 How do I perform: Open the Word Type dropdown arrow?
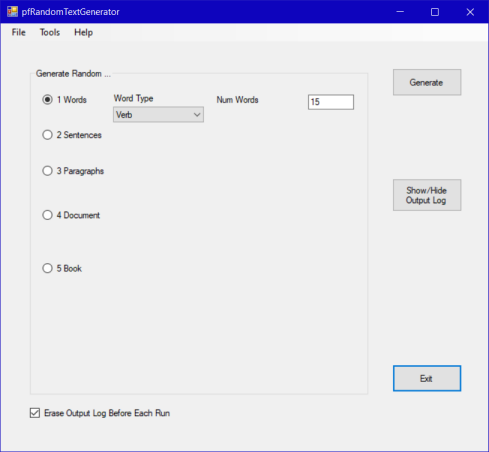click(197, 115)
